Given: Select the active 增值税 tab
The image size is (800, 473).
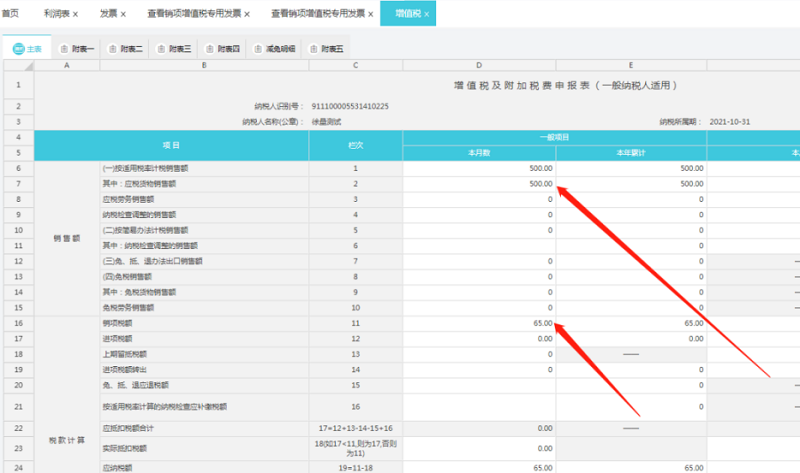Looking at the screenshot, I should click(x=408, y=13).
